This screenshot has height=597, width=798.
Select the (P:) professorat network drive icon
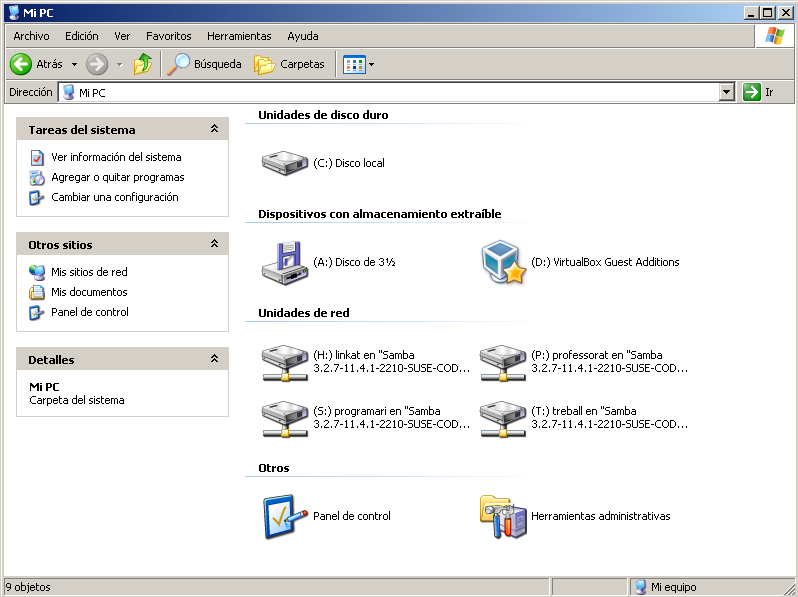point(503,361)
